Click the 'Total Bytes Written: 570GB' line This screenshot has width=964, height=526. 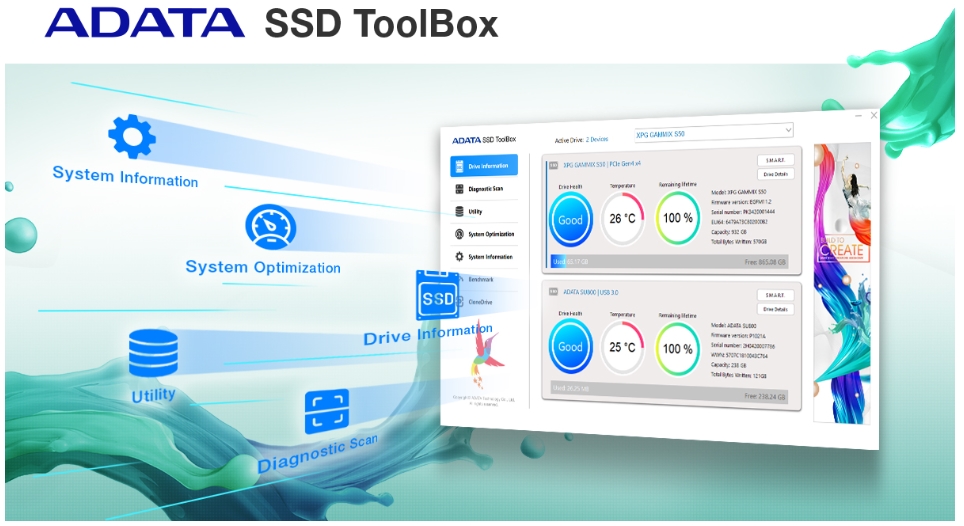click(738, 241)
